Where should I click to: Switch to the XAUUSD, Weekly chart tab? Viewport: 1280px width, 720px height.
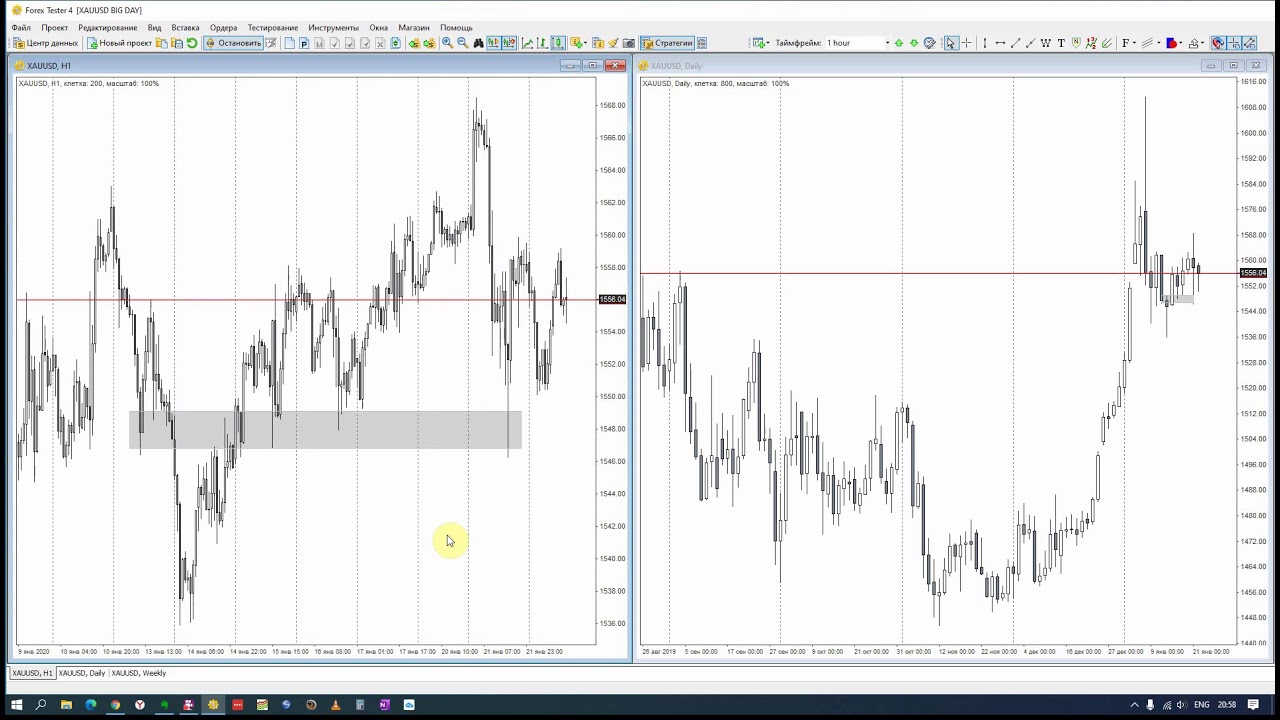coord(139,673)
